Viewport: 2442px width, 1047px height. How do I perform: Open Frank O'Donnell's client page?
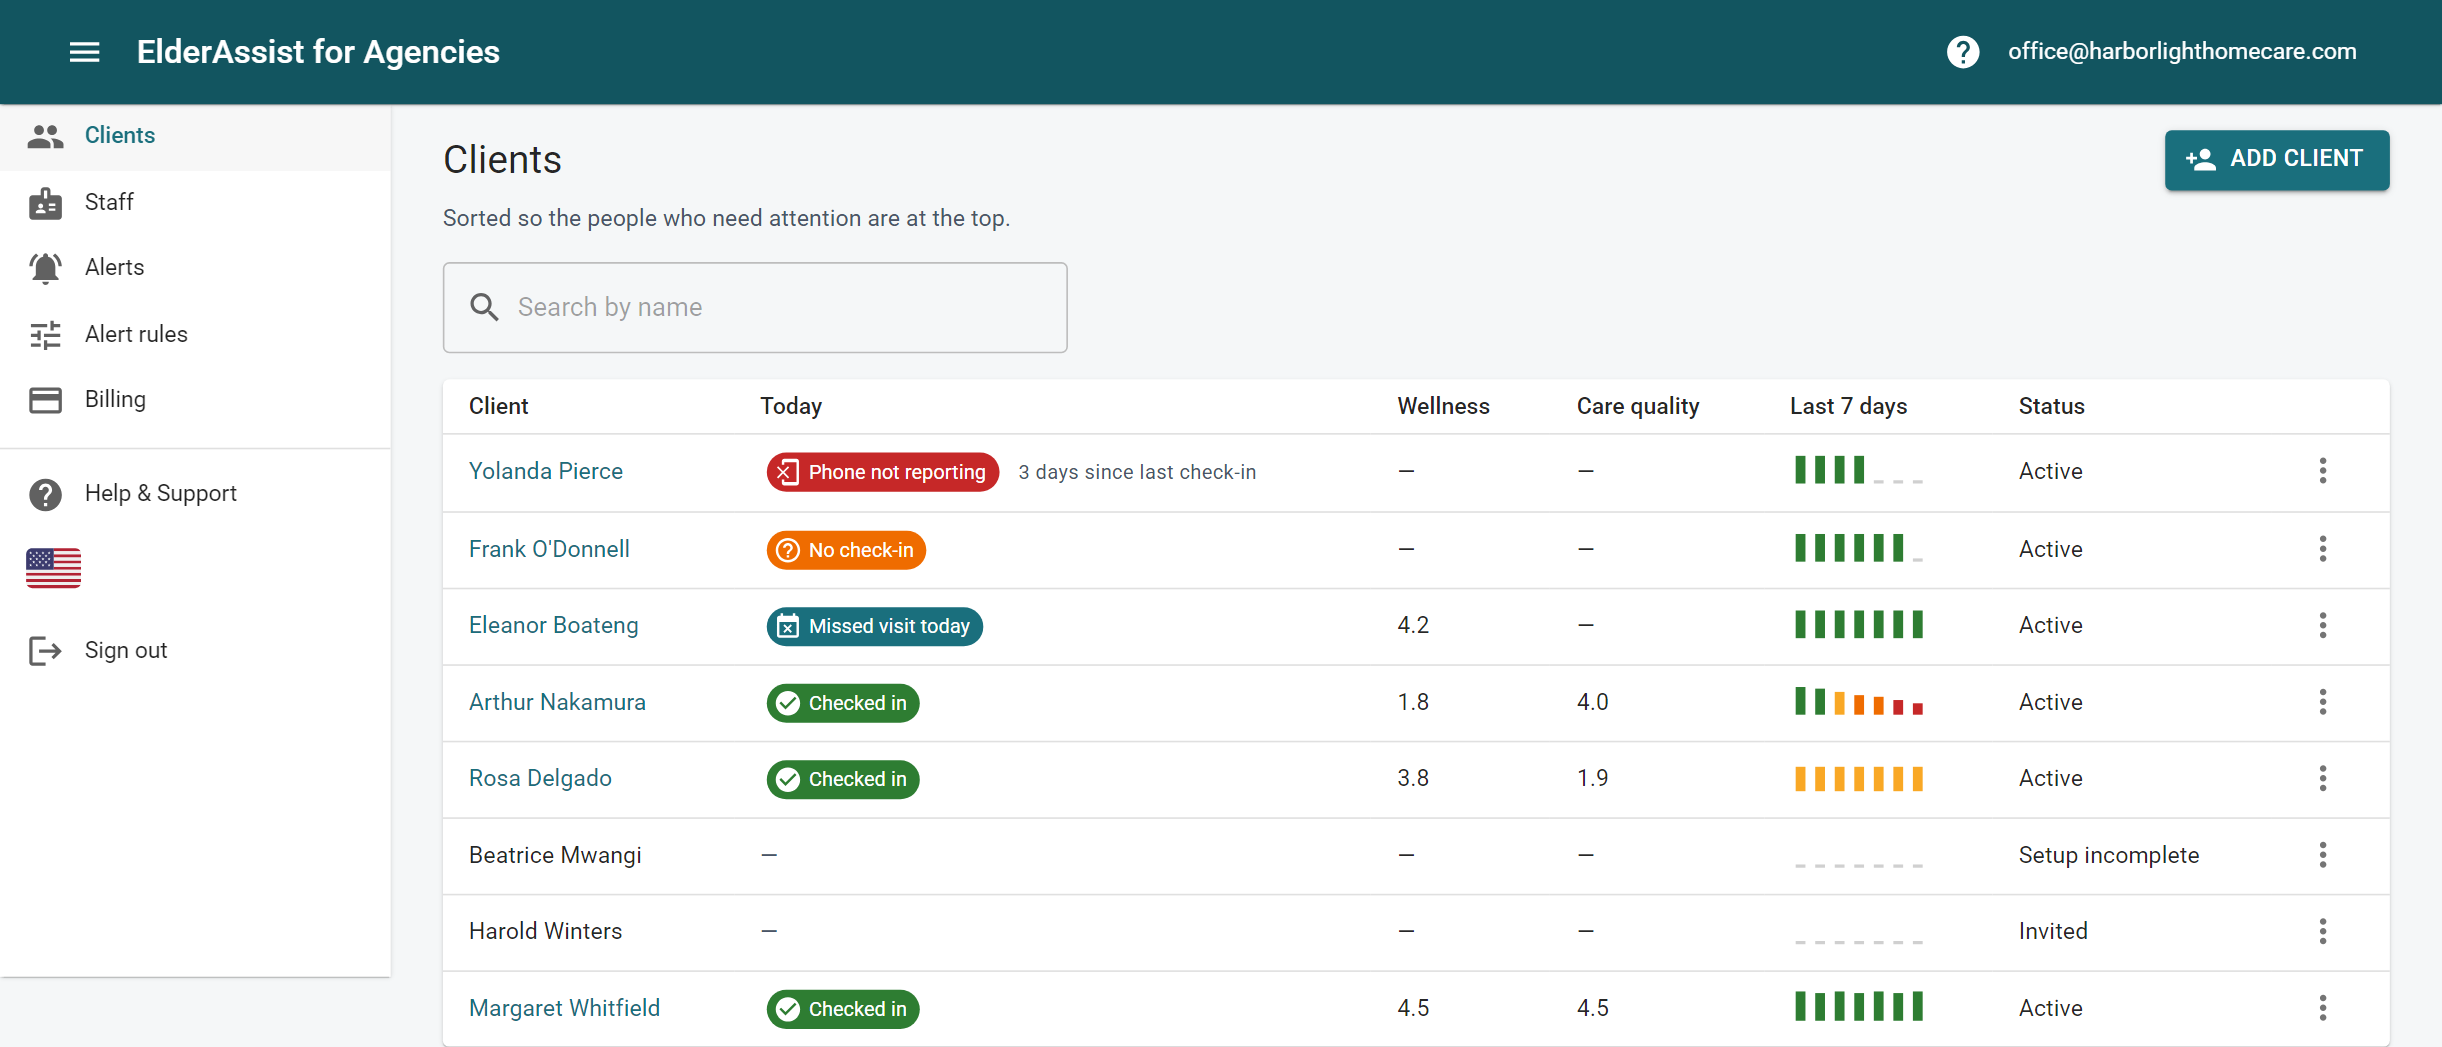549,549
